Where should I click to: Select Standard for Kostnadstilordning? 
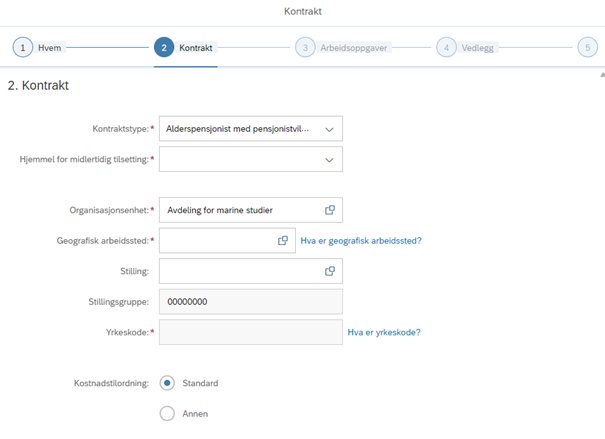(x=167, y=383)
